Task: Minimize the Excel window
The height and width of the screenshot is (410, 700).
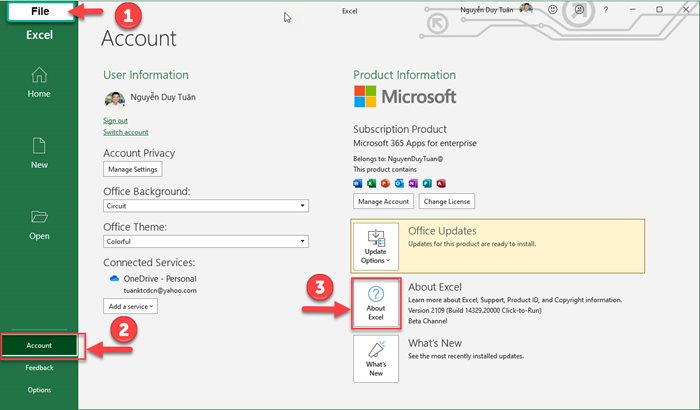Action: pyautogui.click(x=633, y=9)
